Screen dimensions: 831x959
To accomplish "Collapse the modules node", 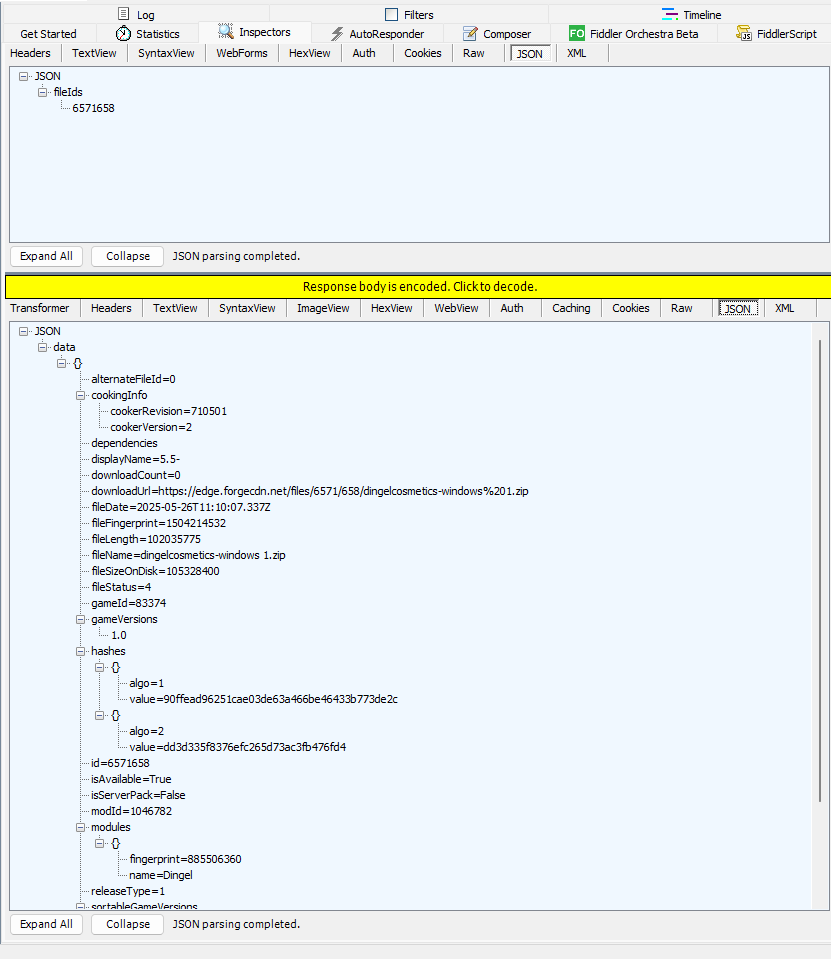I will point(80,828).
